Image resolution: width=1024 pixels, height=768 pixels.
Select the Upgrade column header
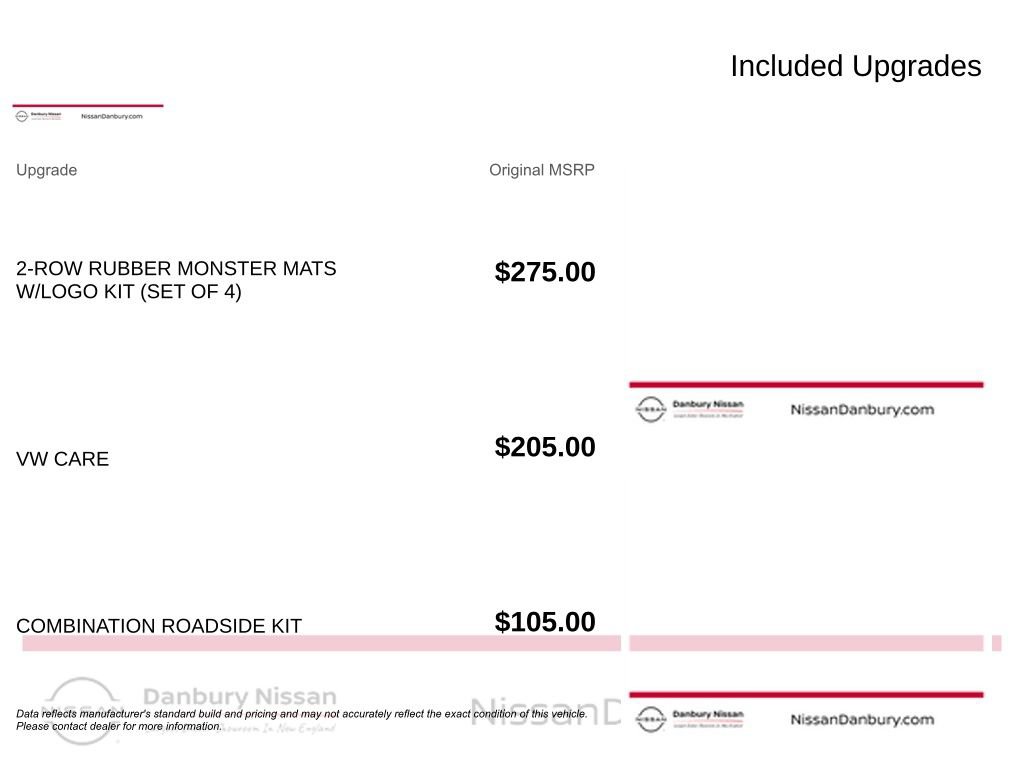(x=46, y=170)
